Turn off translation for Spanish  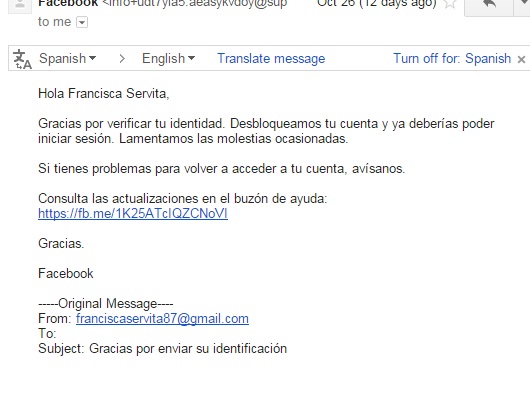pyautogui.click(x=452, y=58)
